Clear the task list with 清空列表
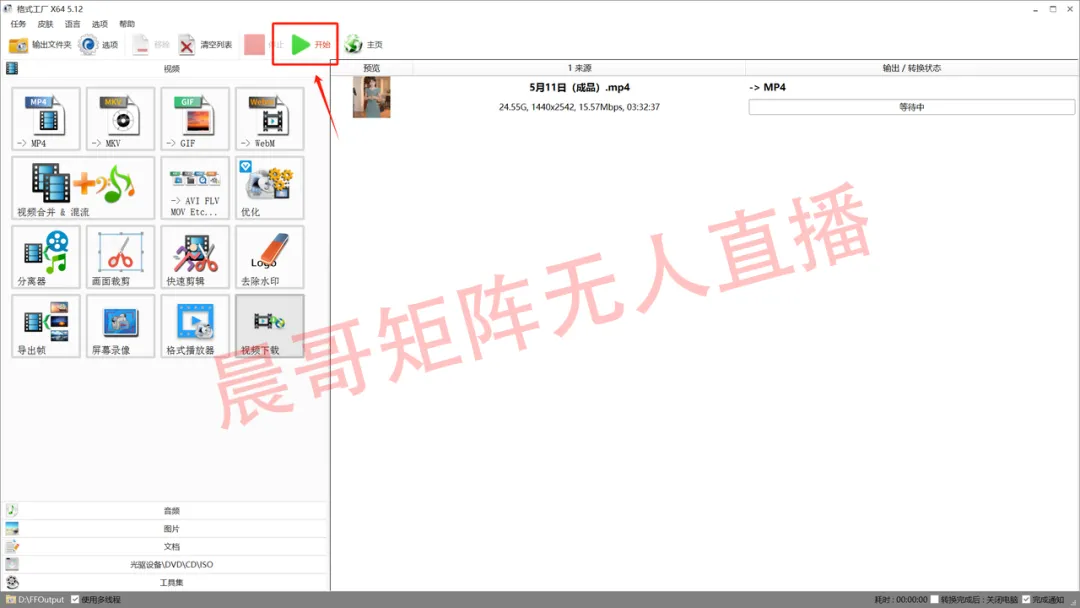Image resolution: width=1080 pixels, height=608 pixels. 205,45
